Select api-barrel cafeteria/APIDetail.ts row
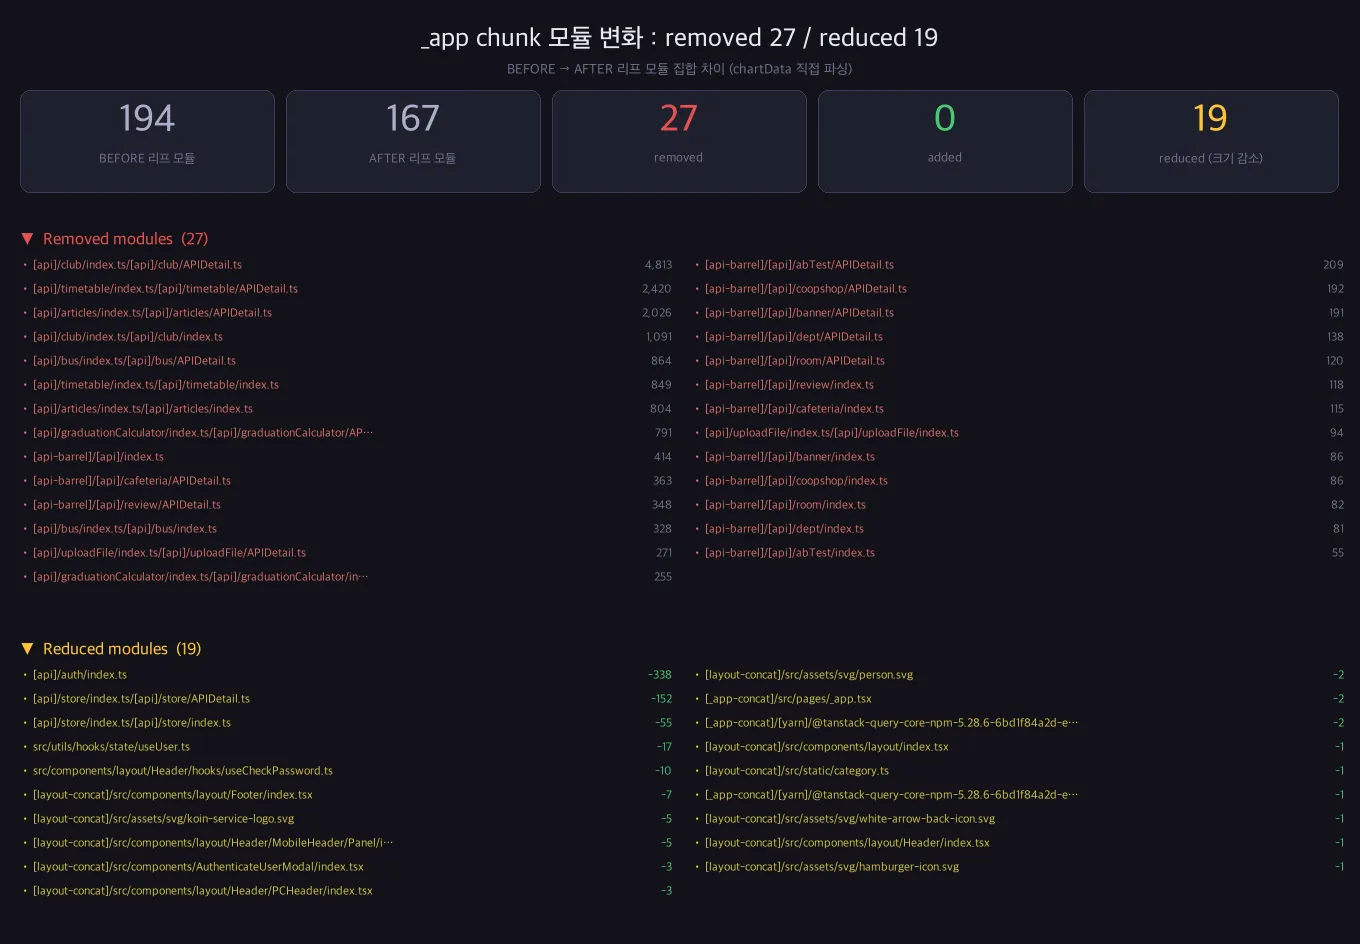 tap(346, 481)
